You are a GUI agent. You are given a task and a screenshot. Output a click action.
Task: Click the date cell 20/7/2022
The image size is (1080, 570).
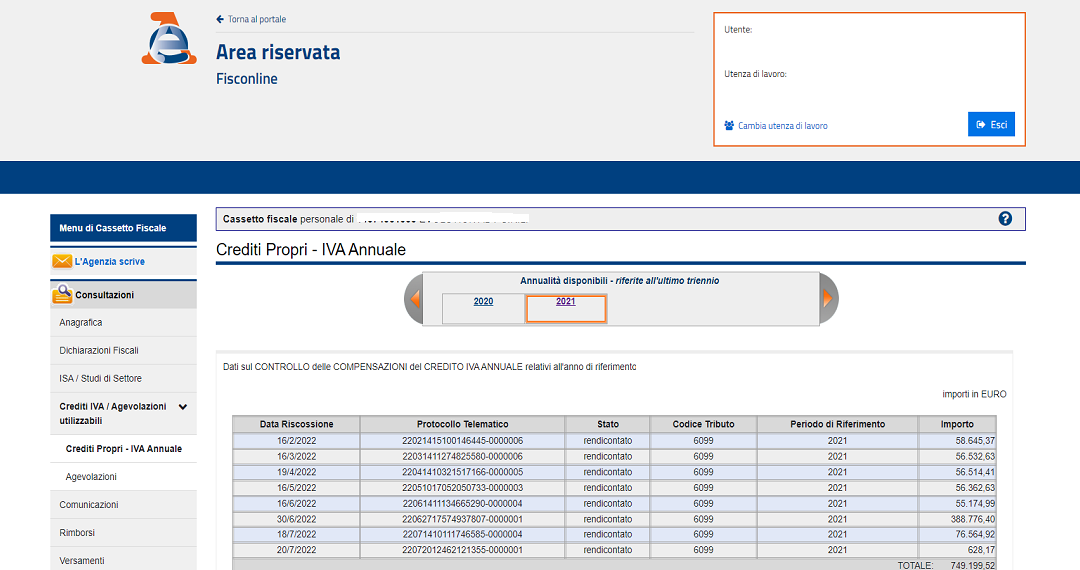(296, 550)
